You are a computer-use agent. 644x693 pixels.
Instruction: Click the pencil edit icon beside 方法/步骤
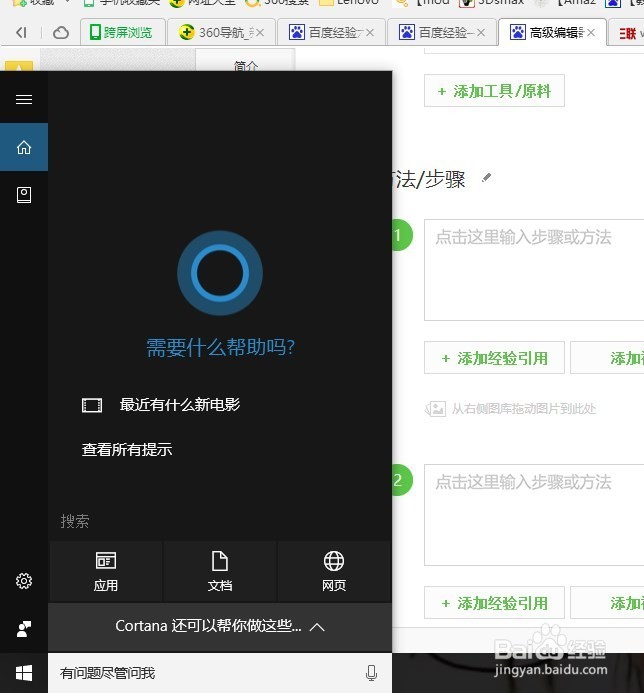click(486, 178)
